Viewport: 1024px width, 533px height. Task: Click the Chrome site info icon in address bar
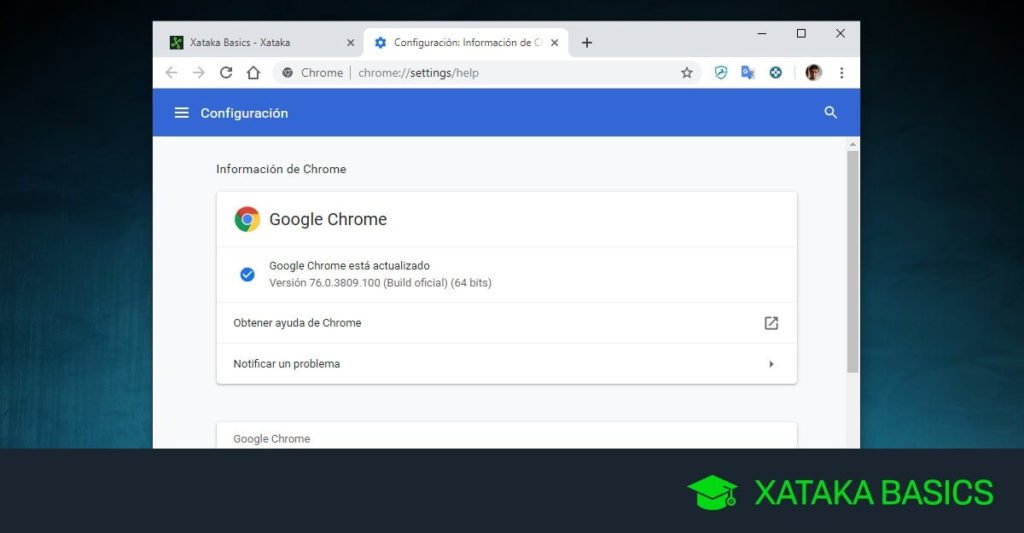pos(287,73)
